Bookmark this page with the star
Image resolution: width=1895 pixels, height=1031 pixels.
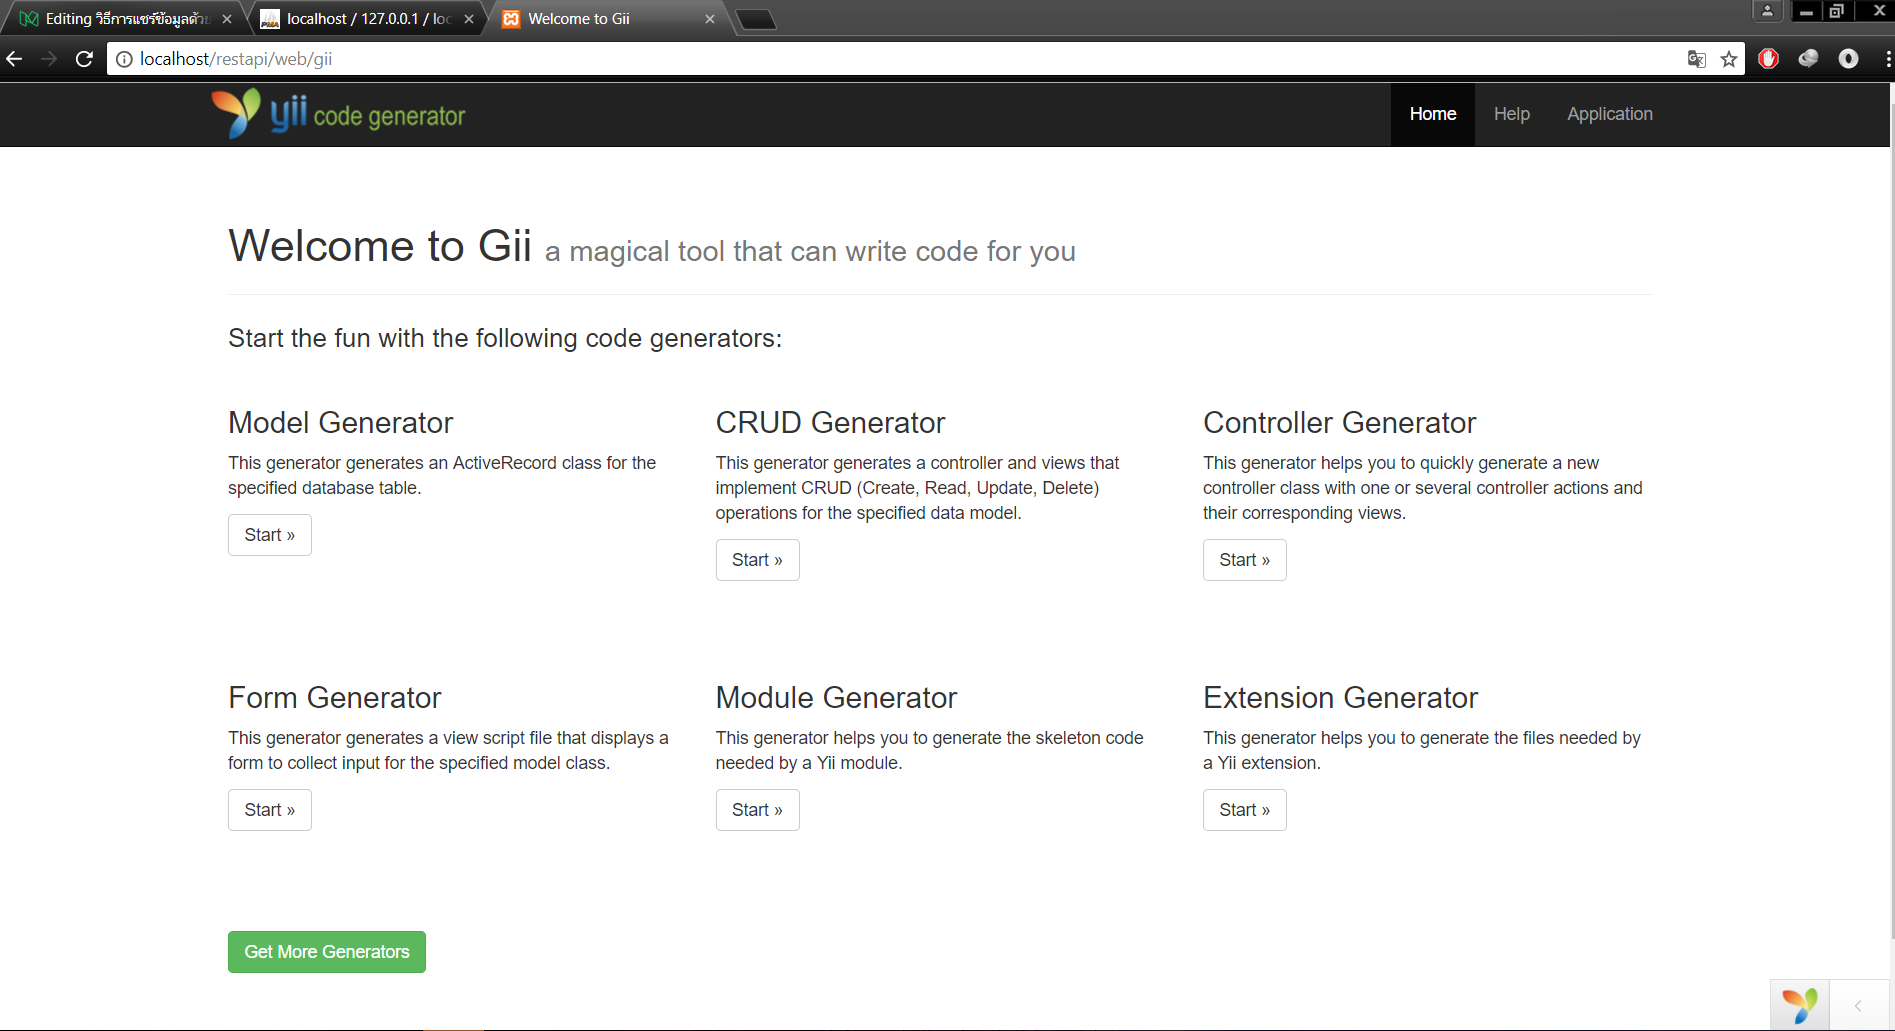pyautogui.click(x=1729, y=59)
